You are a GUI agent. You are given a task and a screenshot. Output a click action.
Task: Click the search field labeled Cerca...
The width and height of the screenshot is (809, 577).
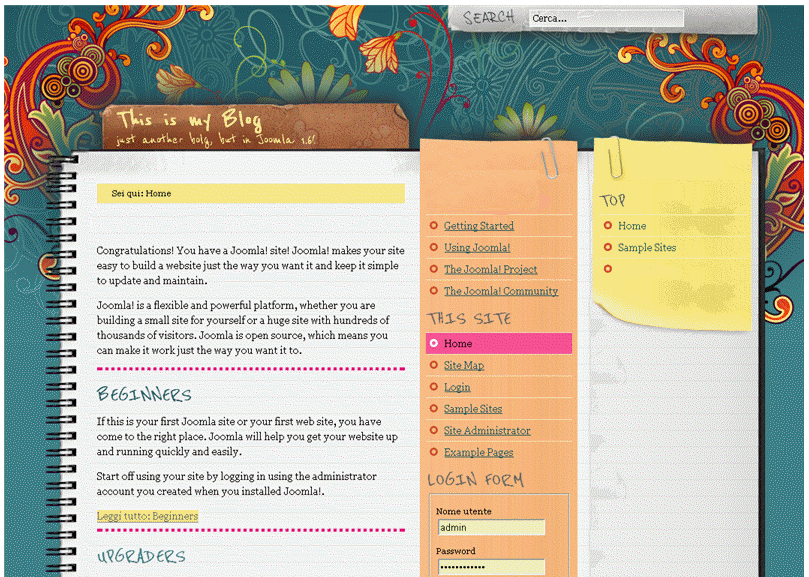pyautogui.click(x=606, y=18)
